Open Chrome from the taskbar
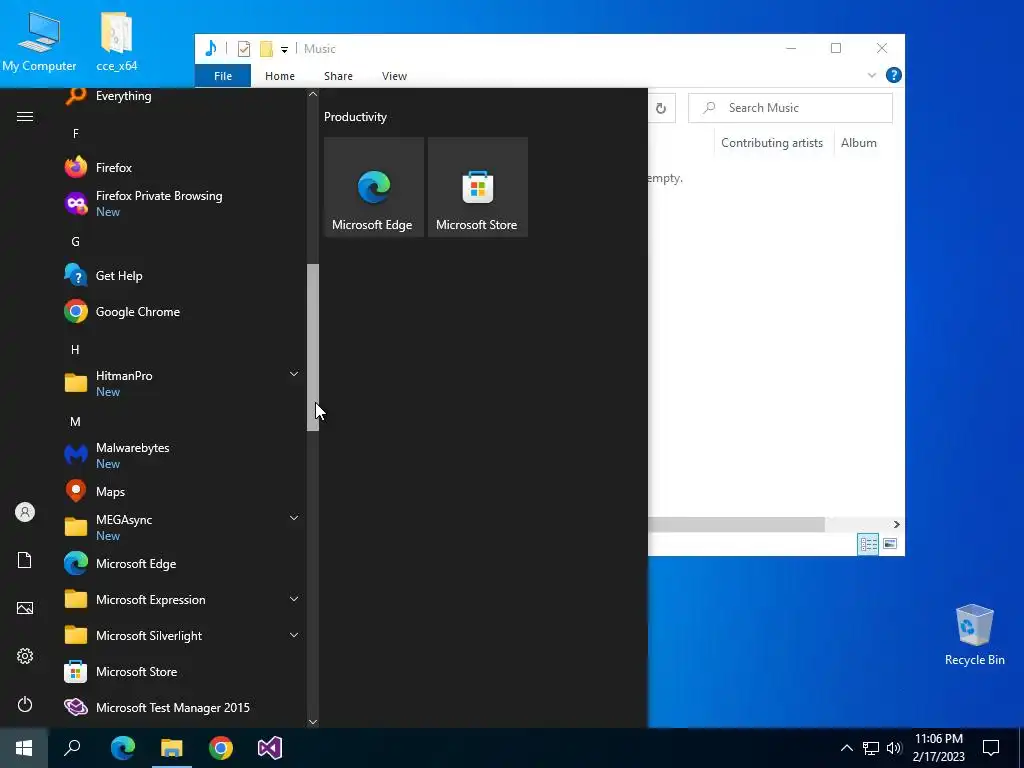 [221, 748]
